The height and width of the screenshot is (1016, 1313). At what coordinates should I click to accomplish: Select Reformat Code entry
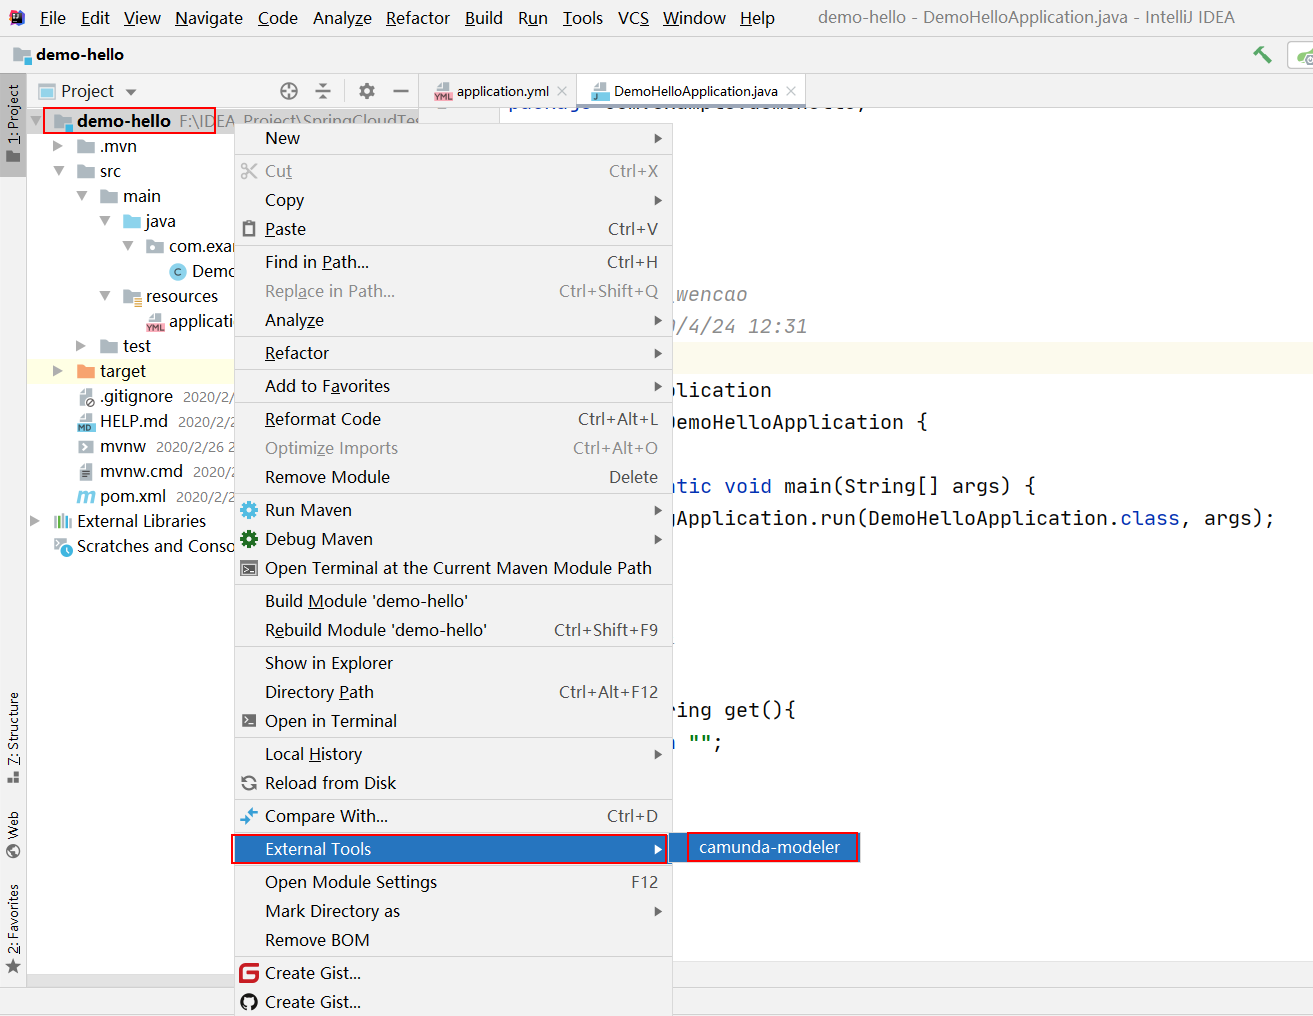(x=453, y=419)
